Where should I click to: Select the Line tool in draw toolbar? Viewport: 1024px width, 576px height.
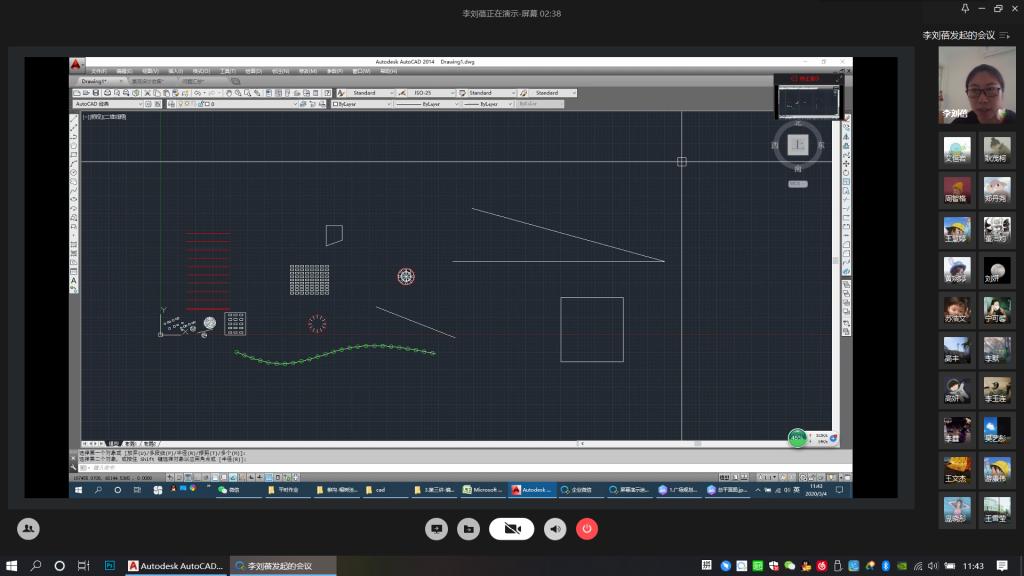[74, 120]
